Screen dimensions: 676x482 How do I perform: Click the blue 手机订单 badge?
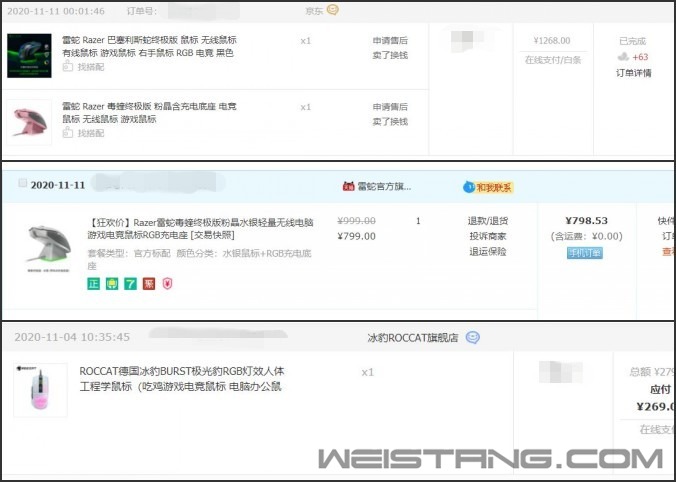coord(585,253)
